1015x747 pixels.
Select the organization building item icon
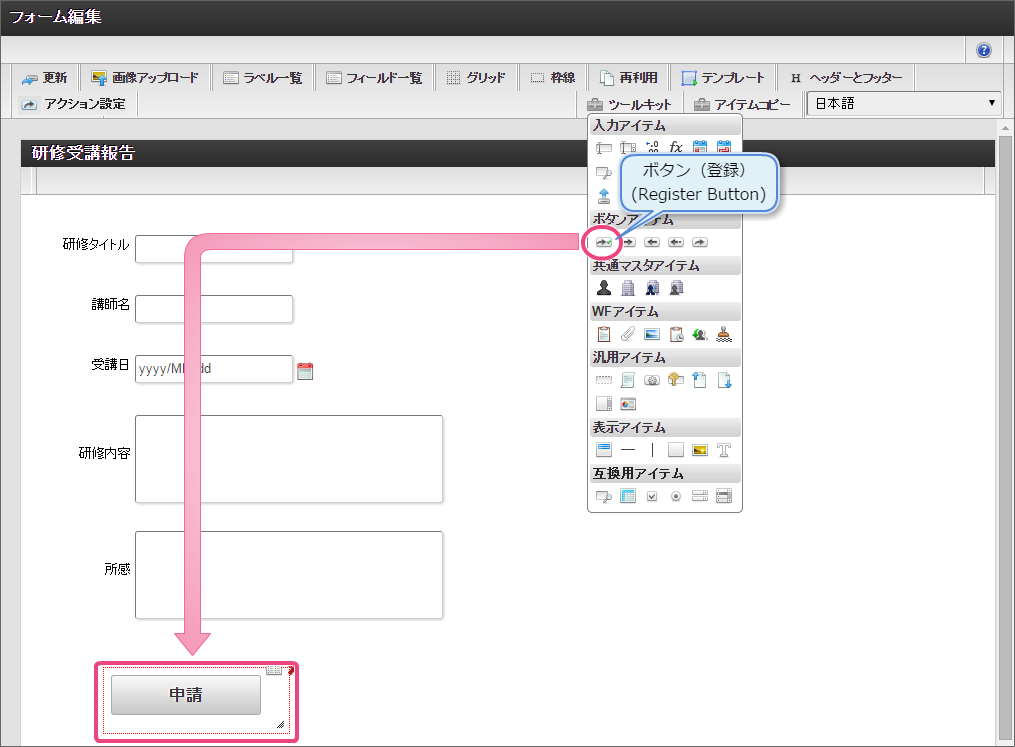(628, 287)
